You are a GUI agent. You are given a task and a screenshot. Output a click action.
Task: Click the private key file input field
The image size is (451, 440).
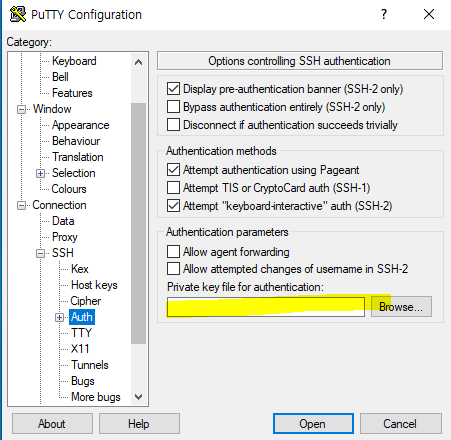pyautogui.click(x=266, y=307)
